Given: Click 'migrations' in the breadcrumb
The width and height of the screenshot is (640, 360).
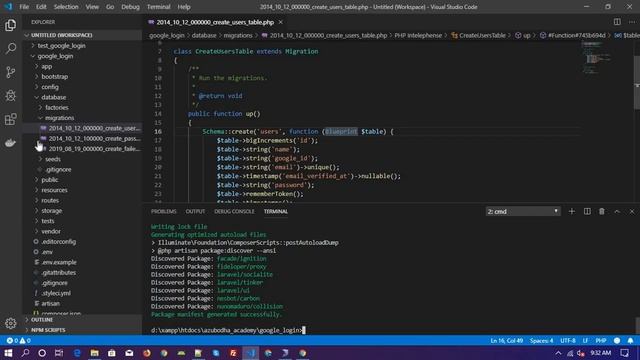Looking at the screenshot, I should click(238, 36).
